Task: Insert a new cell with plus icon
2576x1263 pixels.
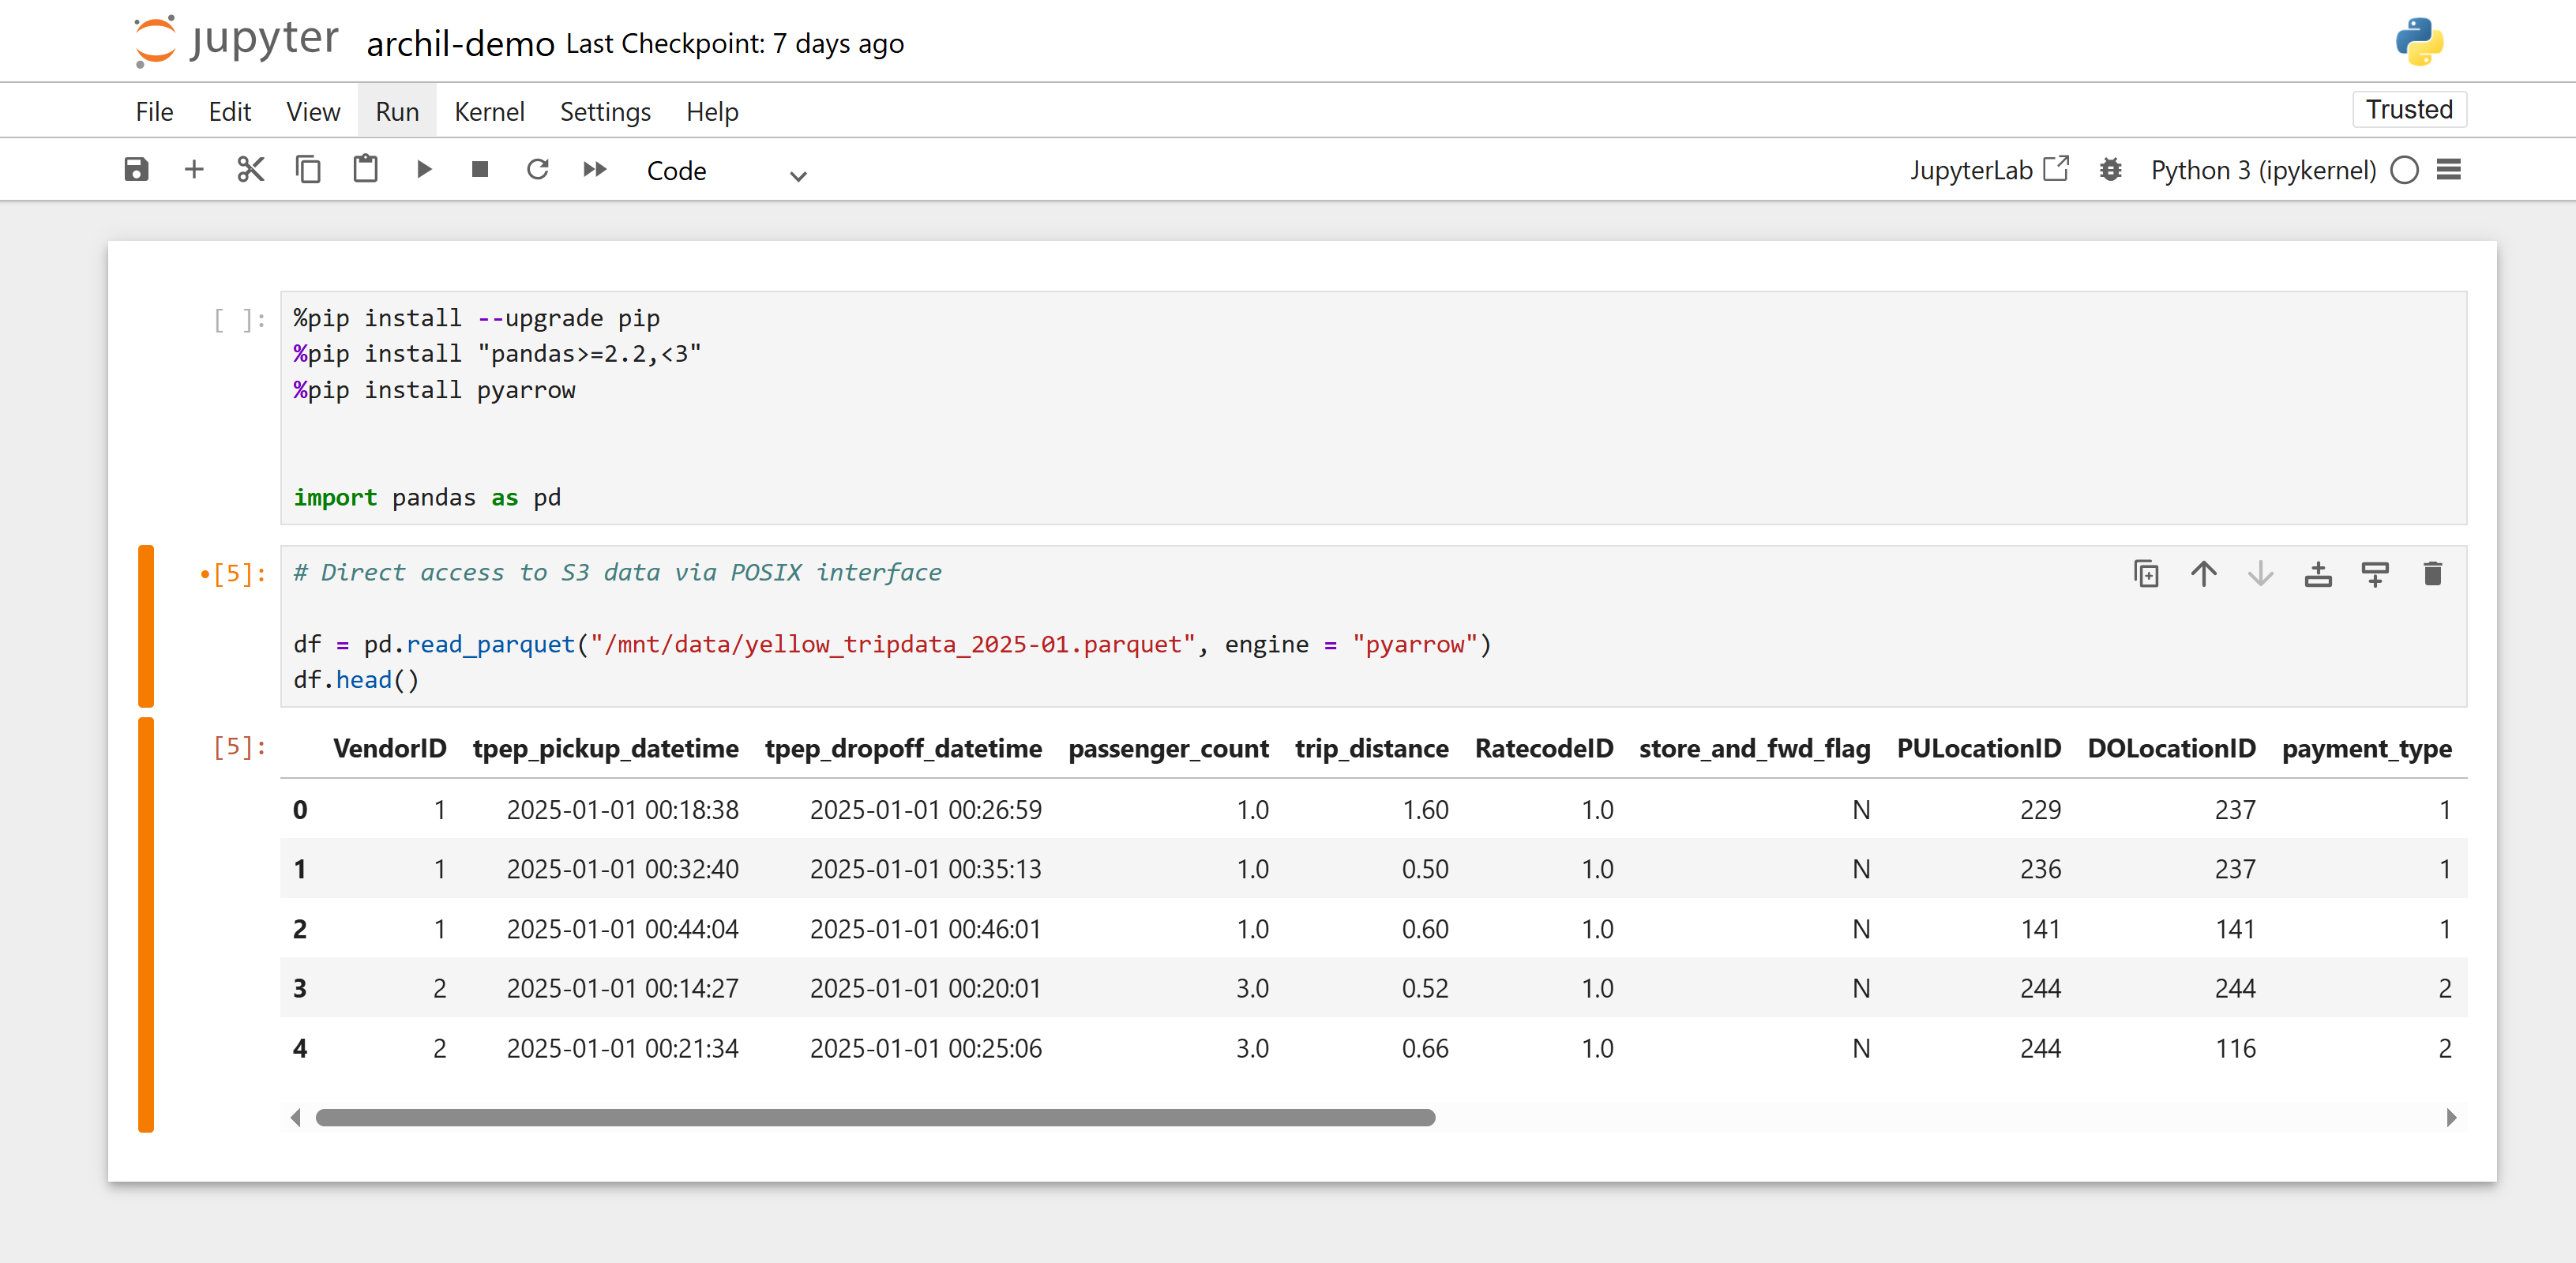Action: pos(194,170)
